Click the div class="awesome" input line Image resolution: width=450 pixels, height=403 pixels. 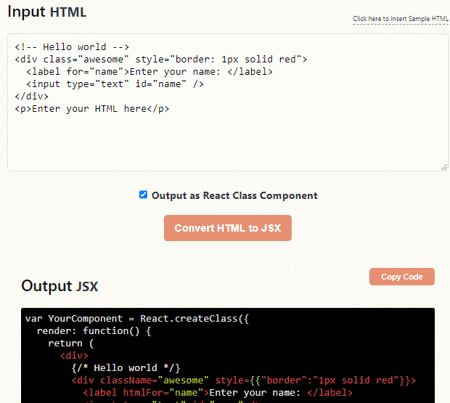(161, 59)
